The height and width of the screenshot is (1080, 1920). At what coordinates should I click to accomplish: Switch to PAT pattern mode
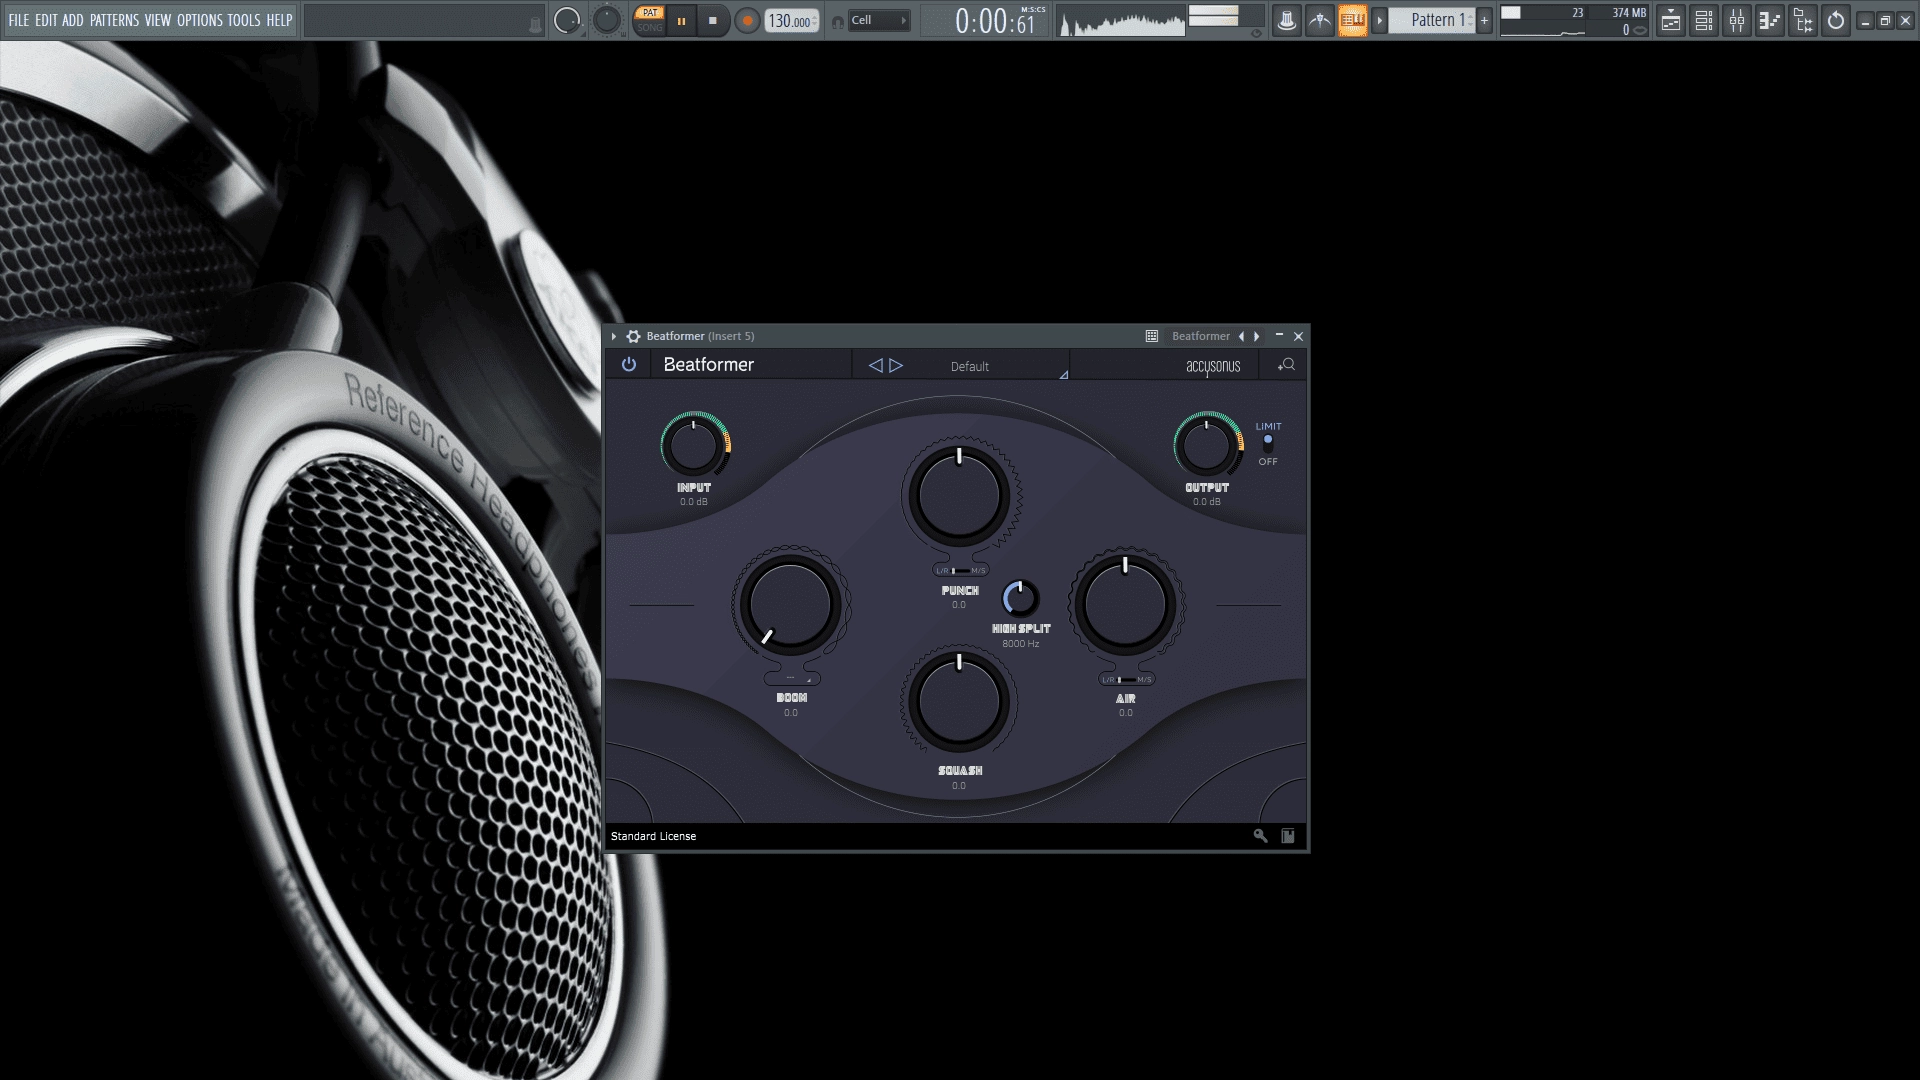pyautogui.click(x=650, y=13)
